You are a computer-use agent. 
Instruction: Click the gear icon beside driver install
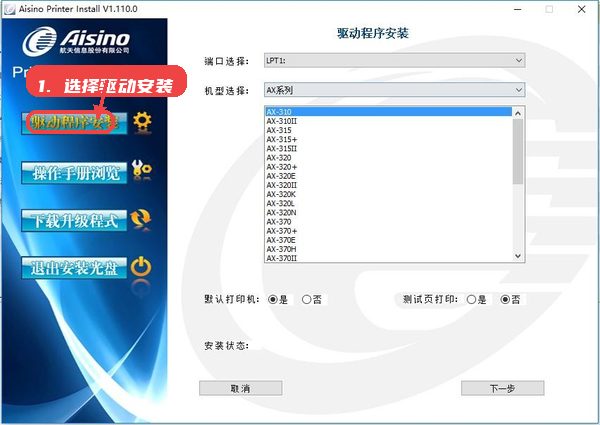pos(142,122)
